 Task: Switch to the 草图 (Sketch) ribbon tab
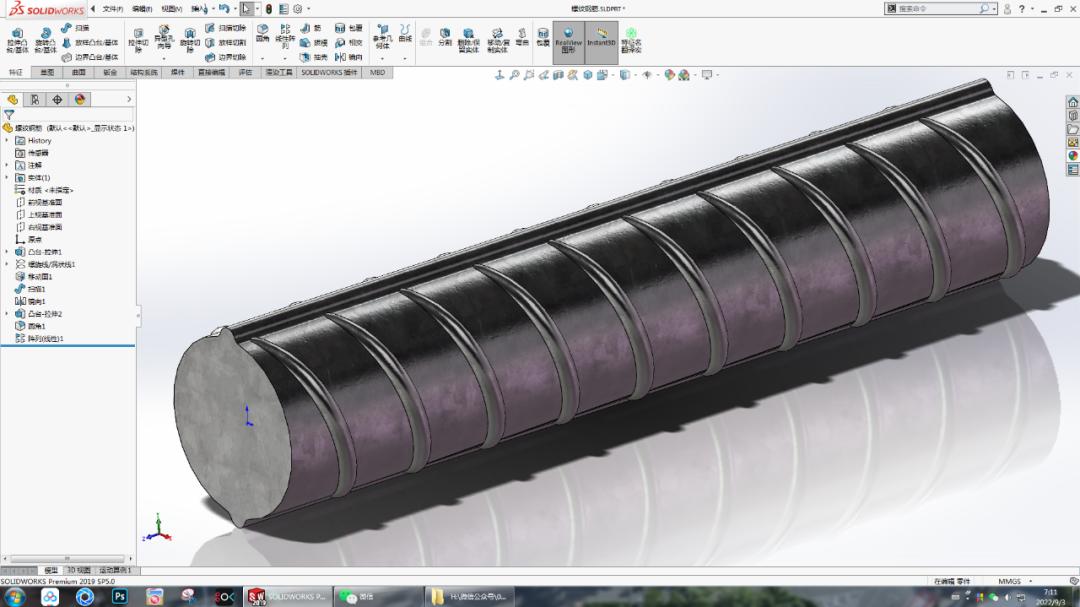[x=46, y=71]
